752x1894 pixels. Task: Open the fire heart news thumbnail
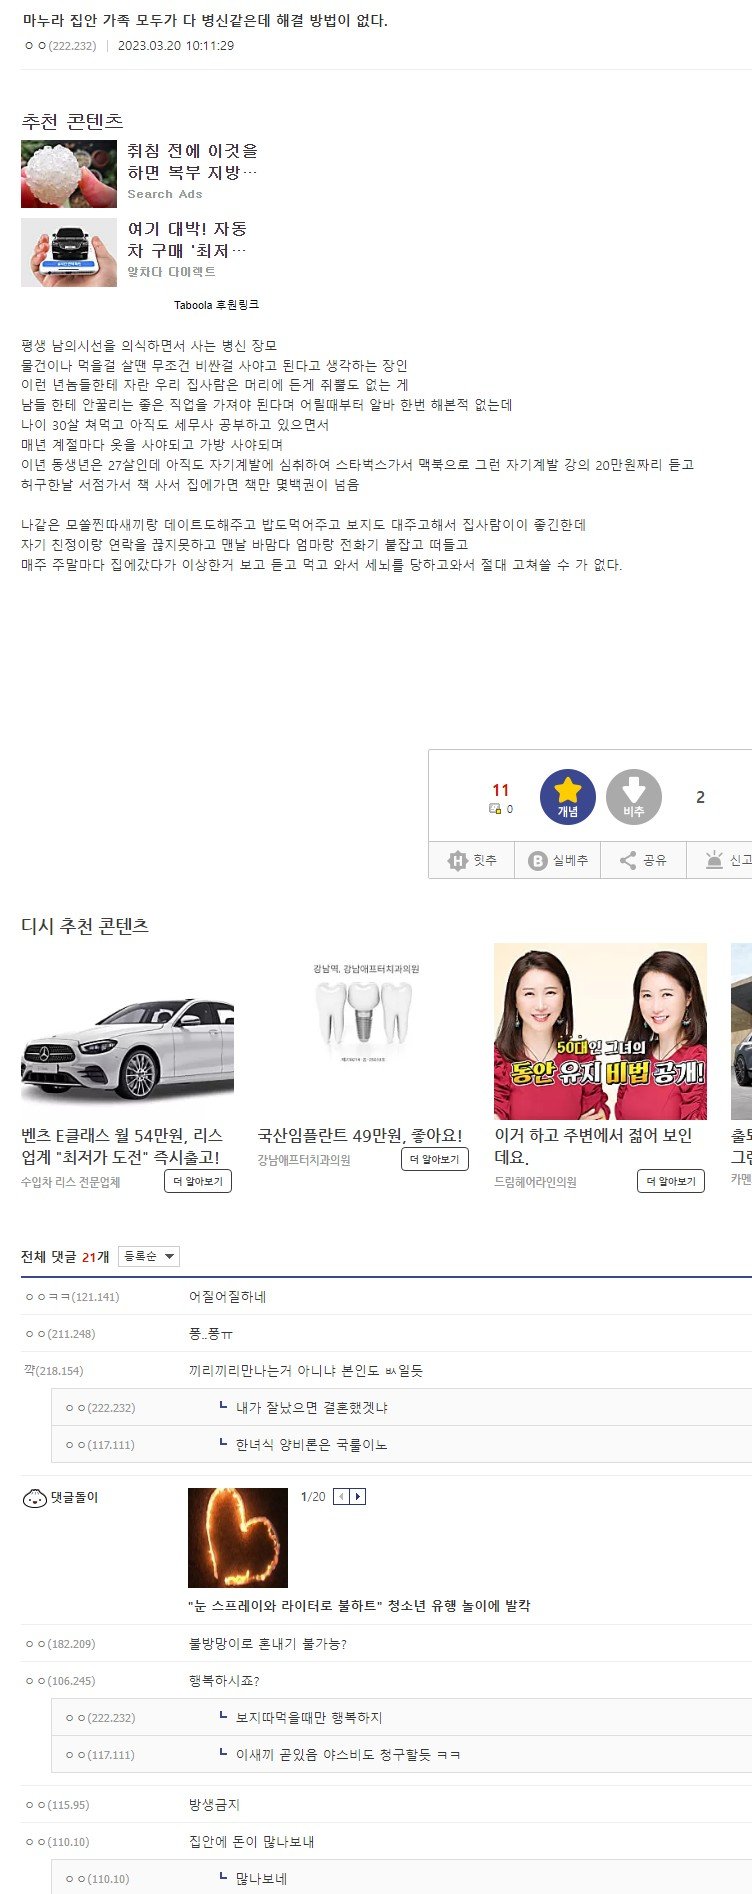237,1537
